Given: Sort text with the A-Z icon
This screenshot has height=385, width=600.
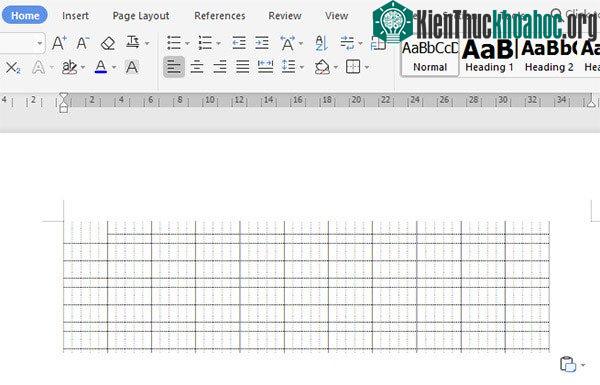Looking at the screenshot, I should click(x=321, y=43).
